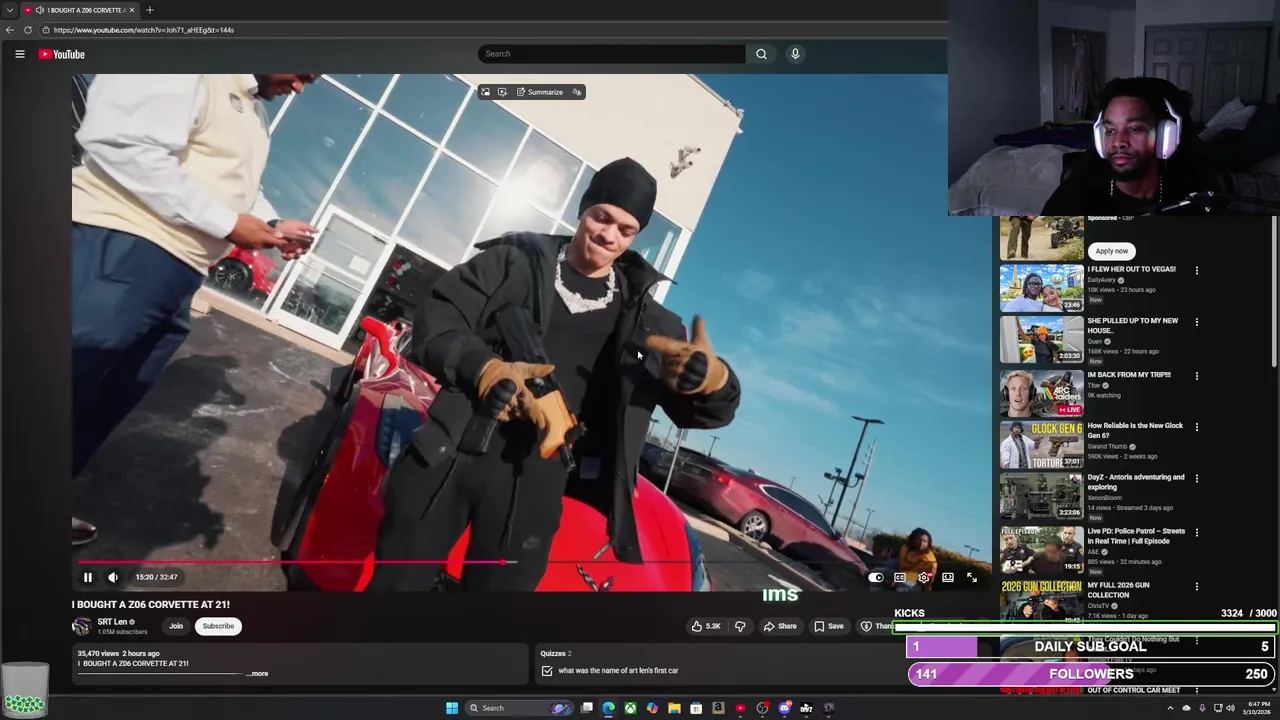Check the 'srt len's first car' quiz checkbox
Image resolution: width=1280 pixels, height=720 pixels.
tap(547, 671)
